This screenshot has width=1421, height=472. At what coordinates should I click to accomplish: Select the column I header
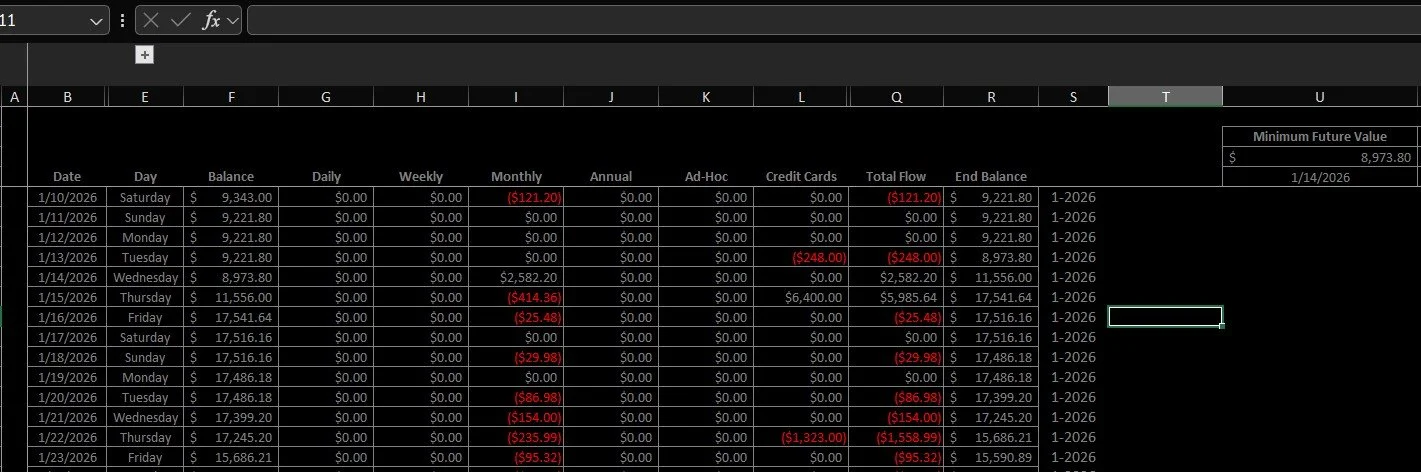point(516,97)
